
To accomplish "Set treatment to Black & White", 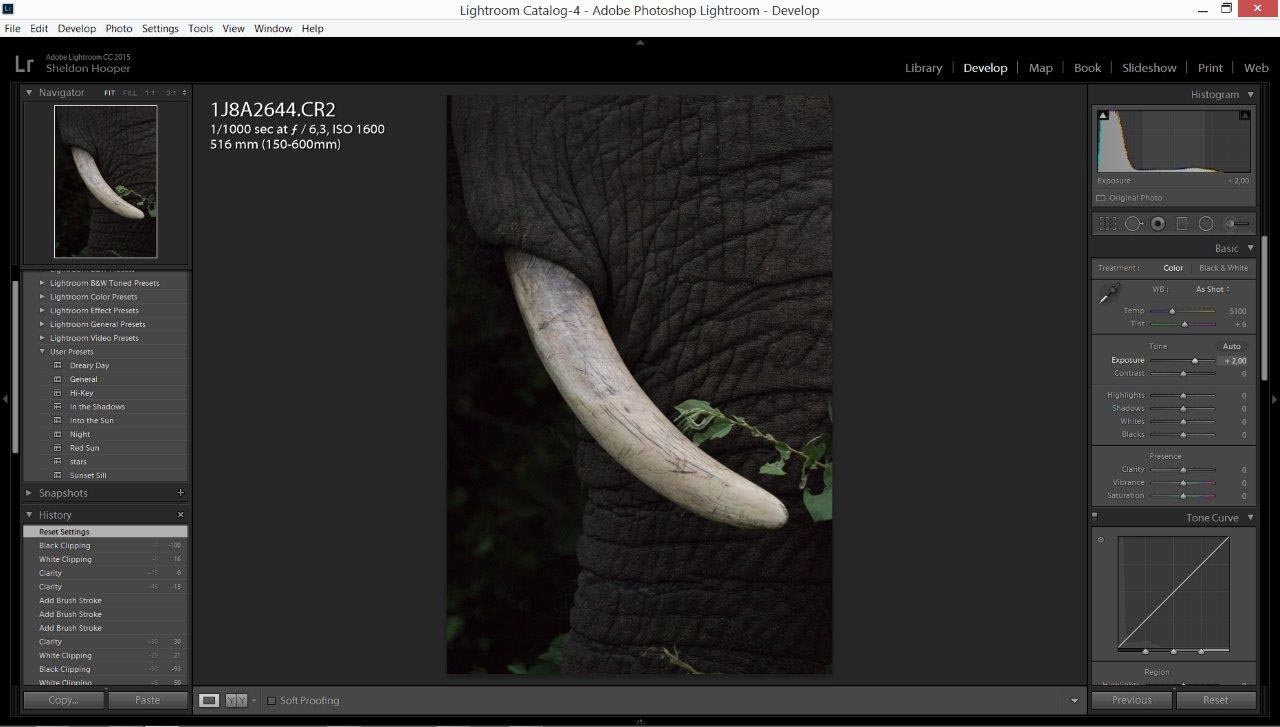I will click(x=1224, y=268).
